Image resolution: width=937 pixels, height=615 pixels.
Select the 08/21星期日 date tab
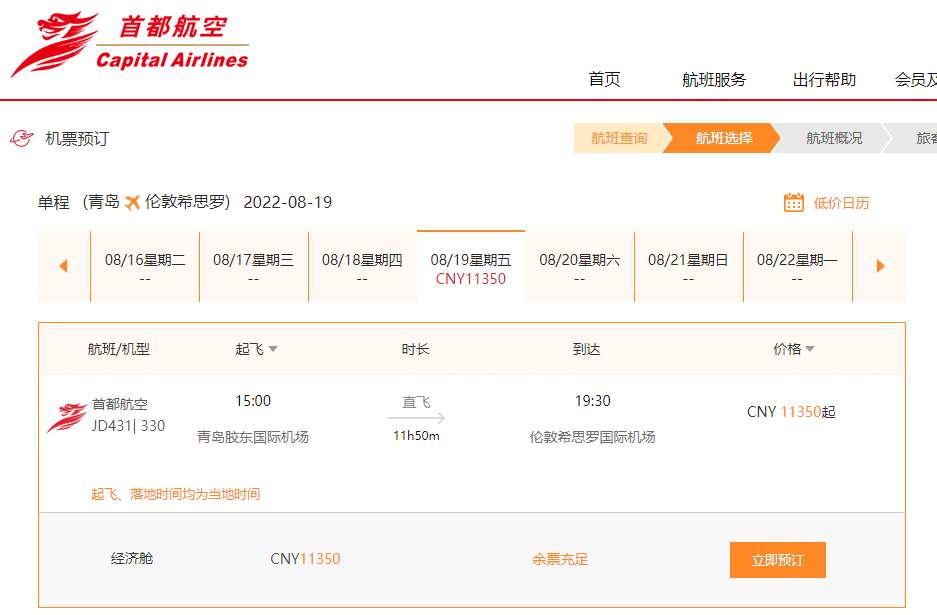[688, 267]
